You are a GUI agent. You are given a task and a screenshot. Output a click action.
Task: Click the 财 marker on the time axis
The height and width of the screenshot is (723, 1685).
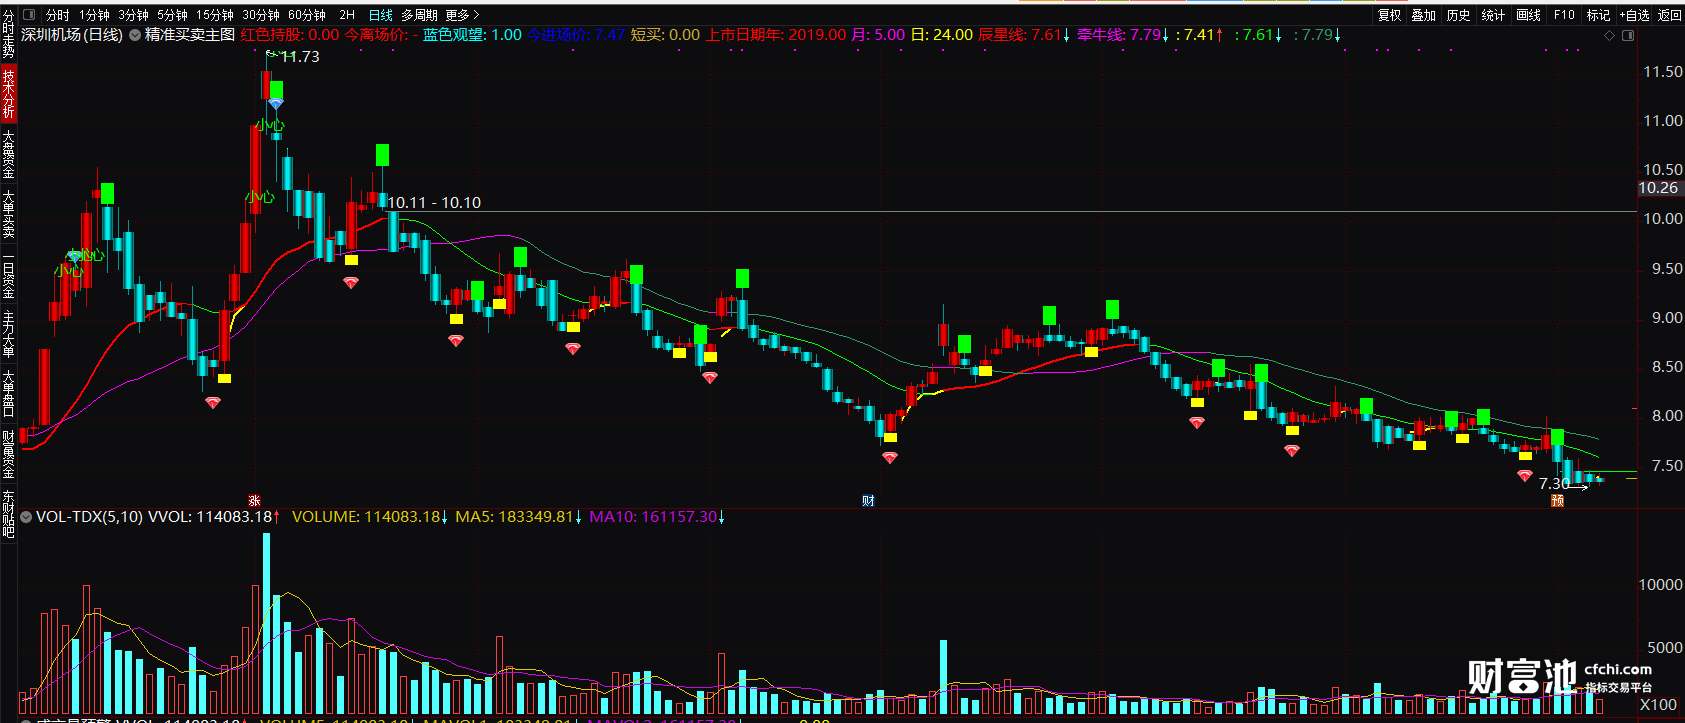pos(868,501)
